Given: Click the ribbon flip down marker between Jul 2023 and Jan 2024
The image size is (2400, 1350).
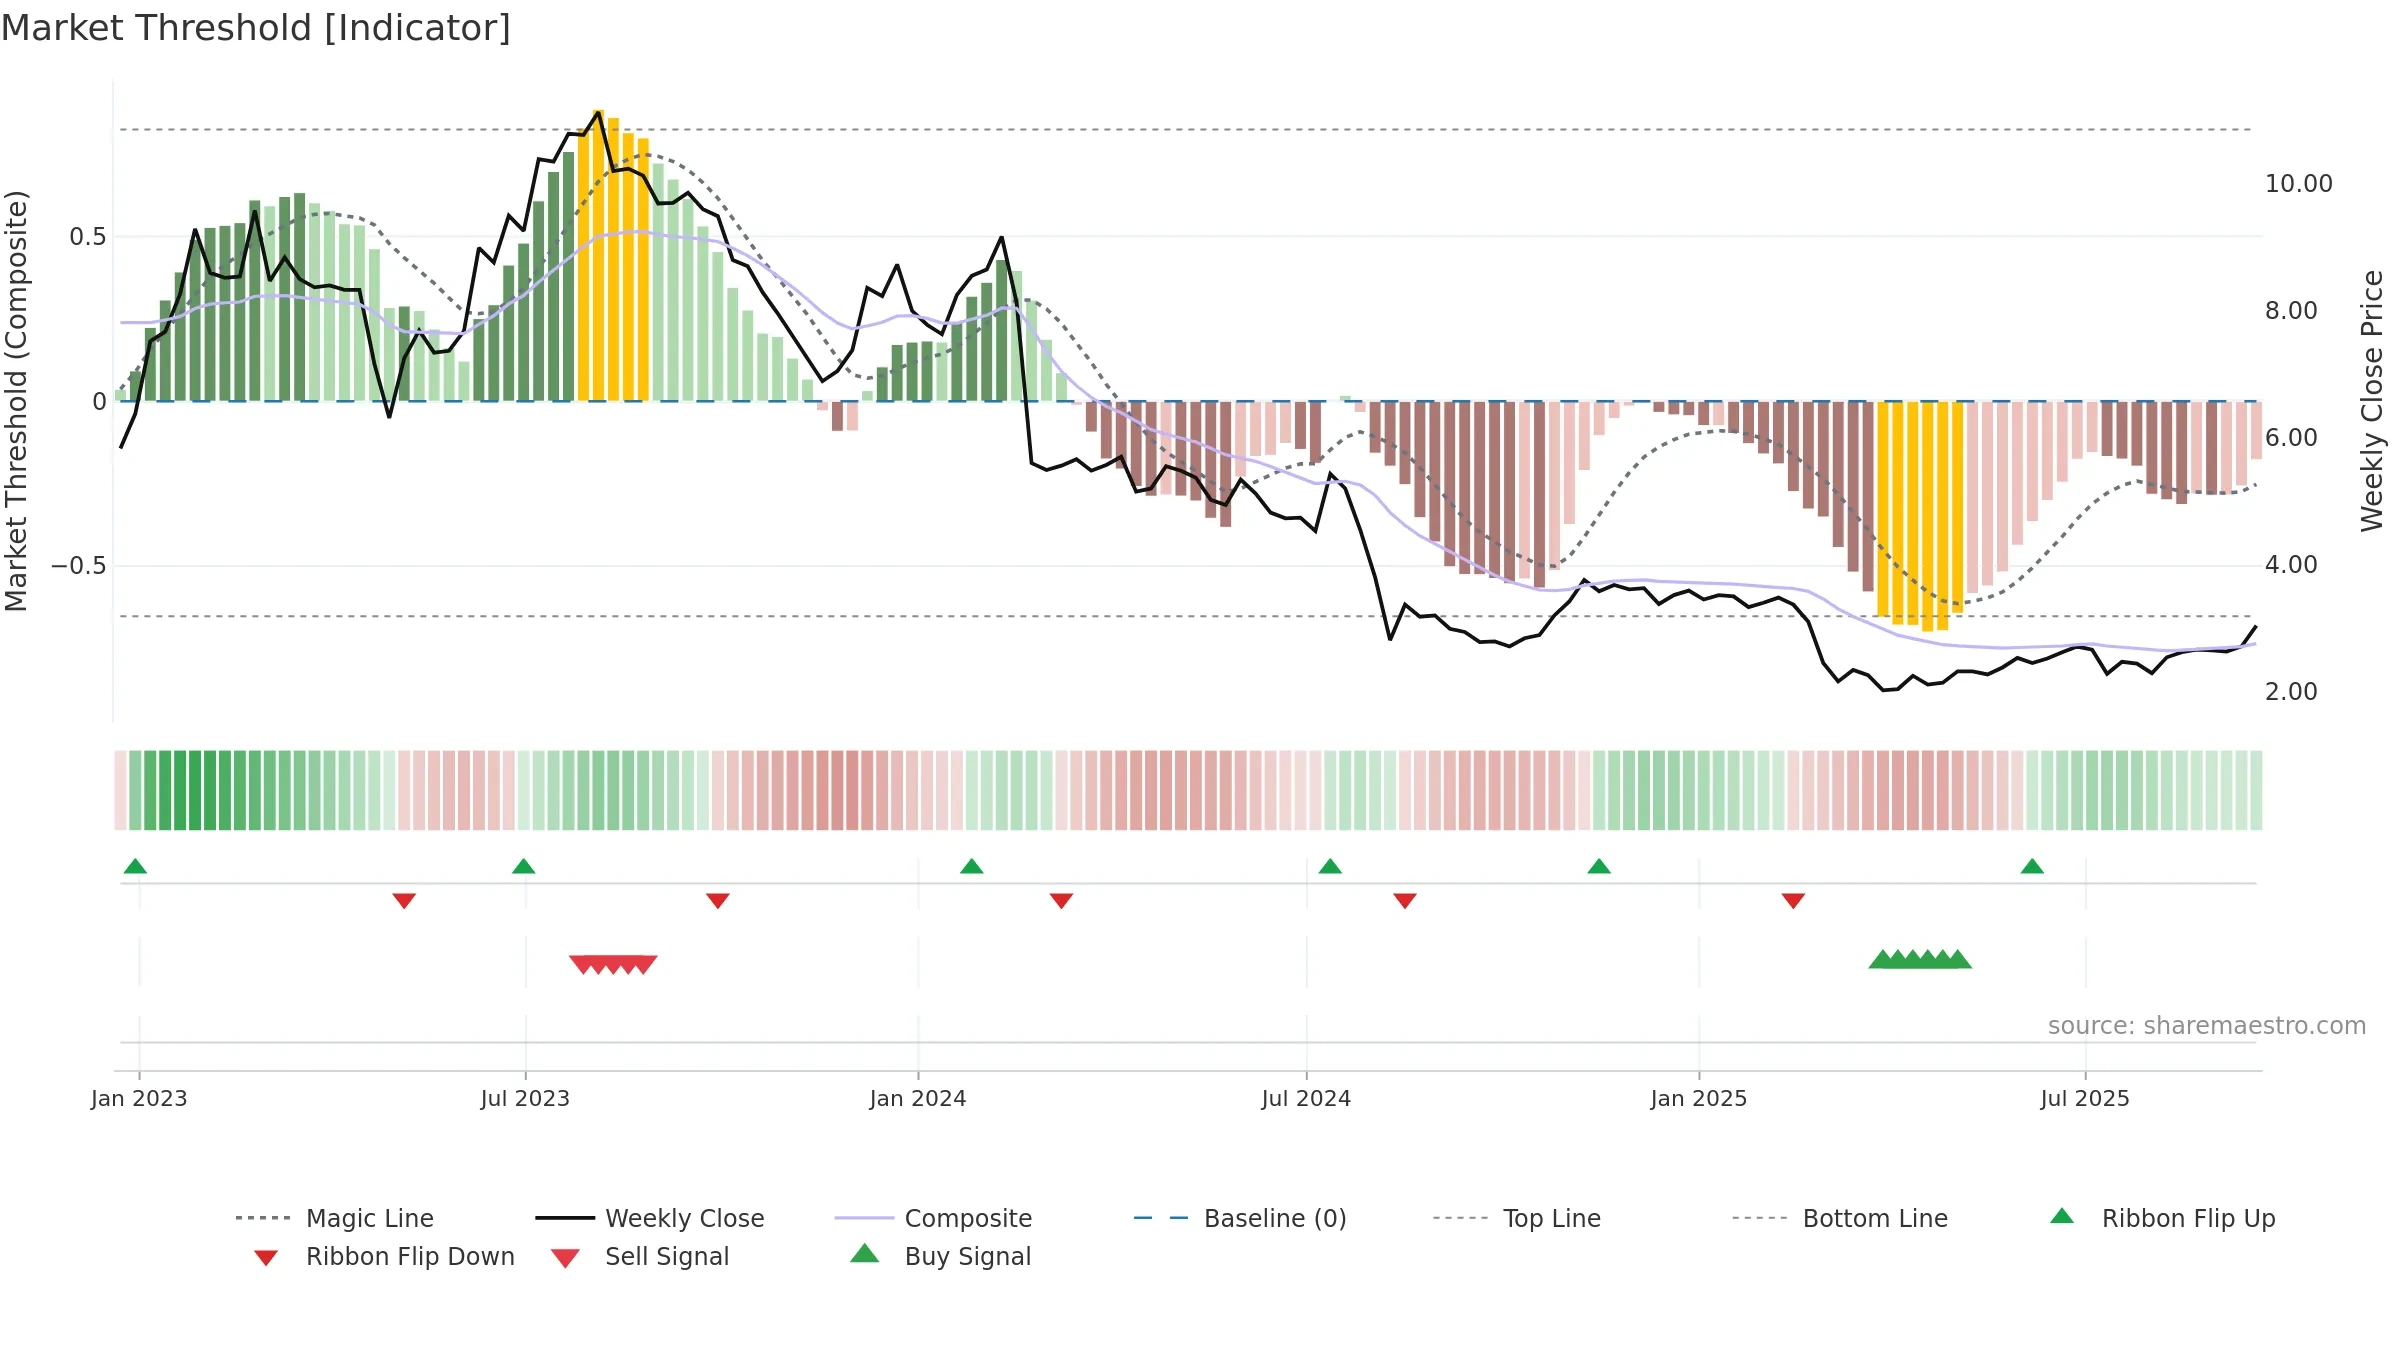Looking at the screenshot, I should tap(718, 901).
